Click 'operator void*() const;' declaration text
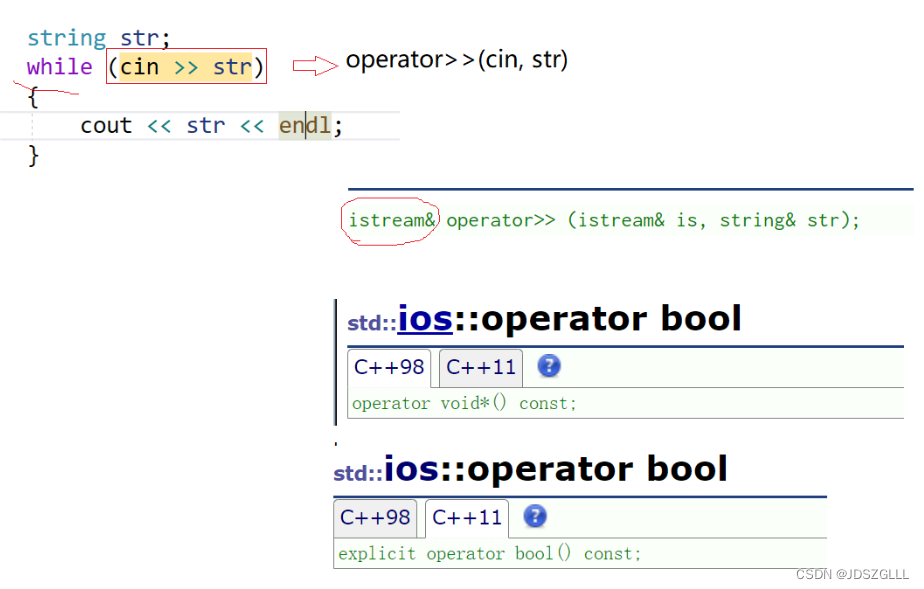Viewport: 924px width, 589px height. click(464, 403)
